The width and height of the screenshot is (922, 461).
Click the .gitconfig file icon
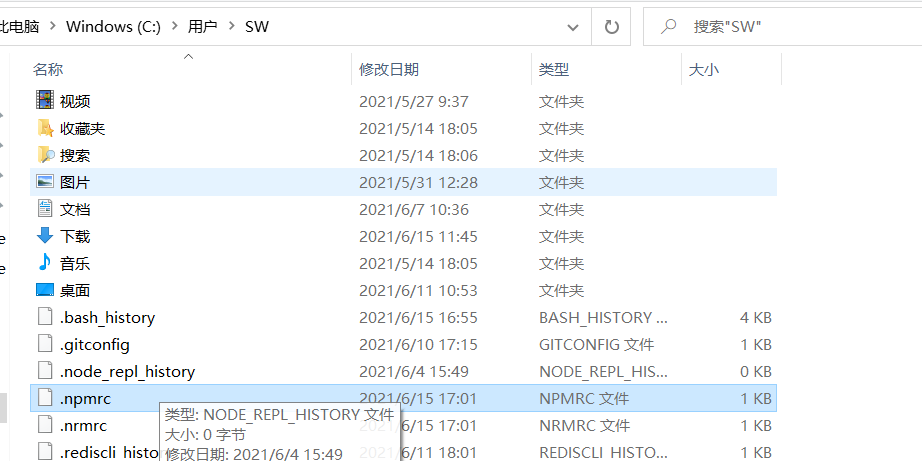tap(45, 344)
